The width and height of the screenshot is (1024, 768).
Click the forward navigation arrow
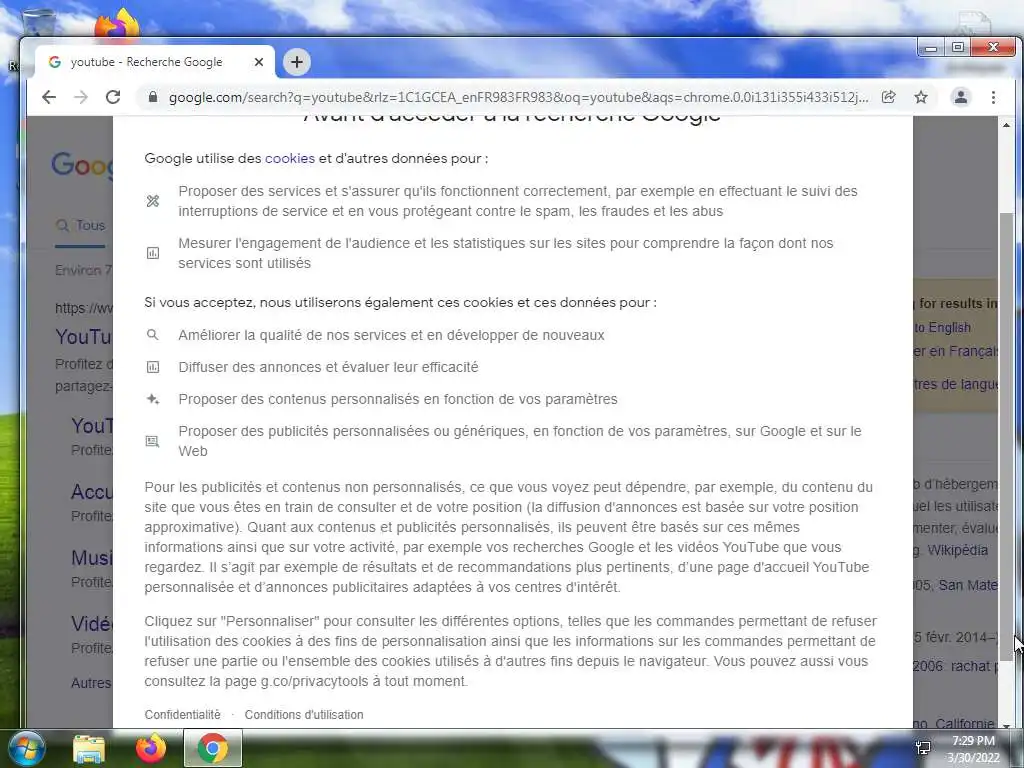coord(81,97)
